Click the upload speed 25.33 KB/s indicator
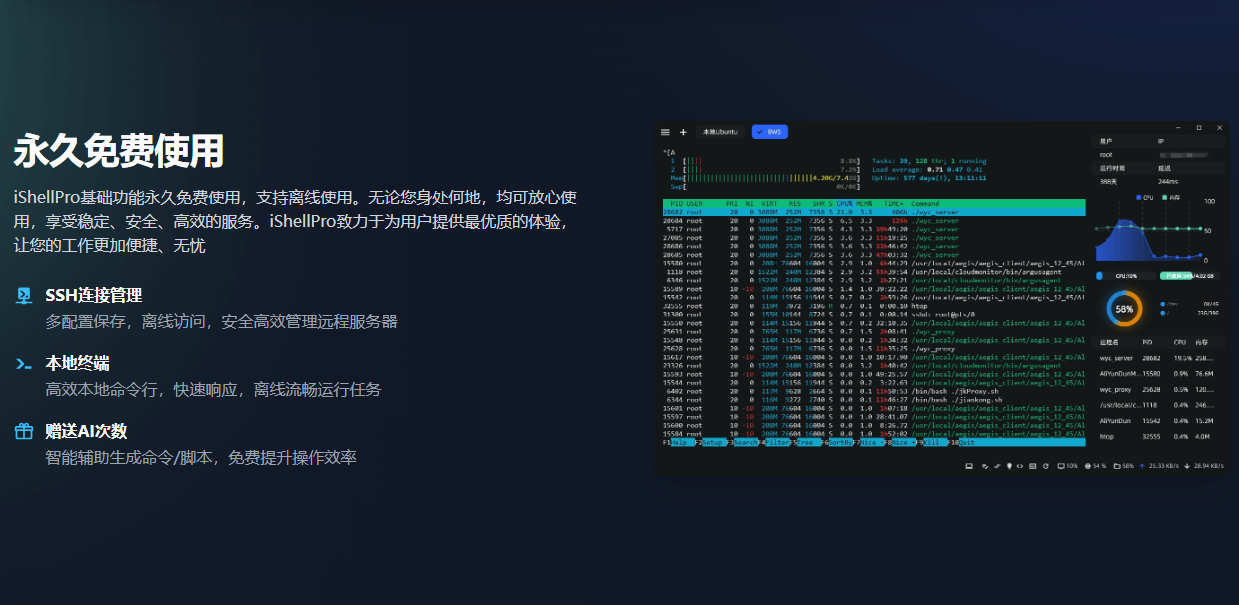 (1159, 466)
